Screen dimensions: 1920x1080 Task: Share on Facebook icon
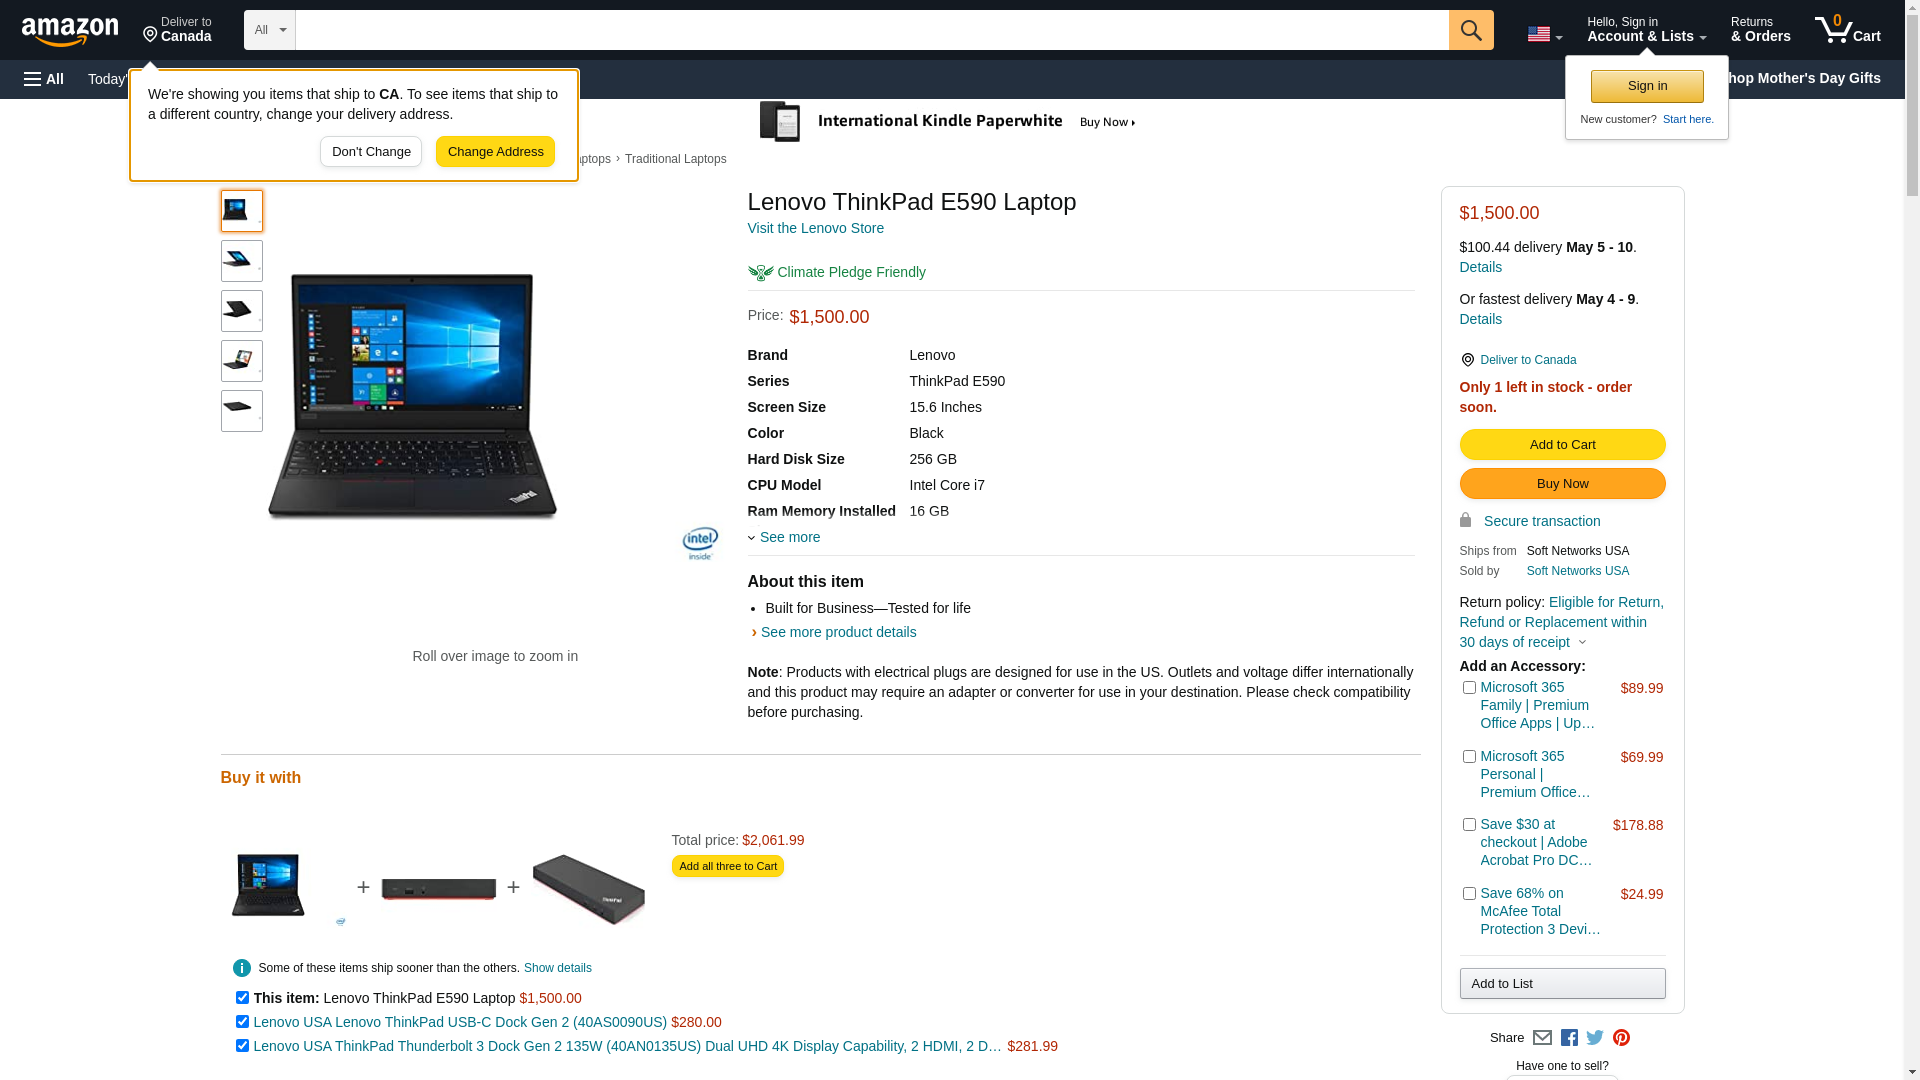coord(1569,1038)
